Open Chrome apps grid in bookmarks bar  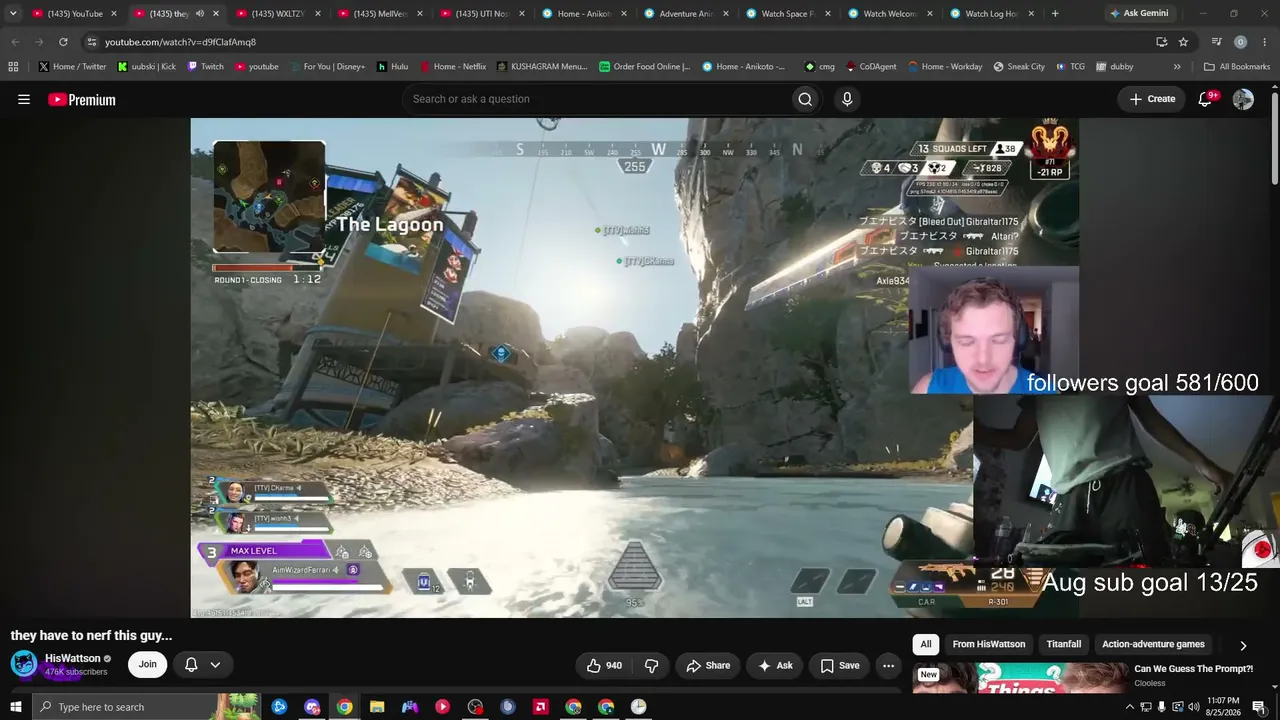point(13,67)
